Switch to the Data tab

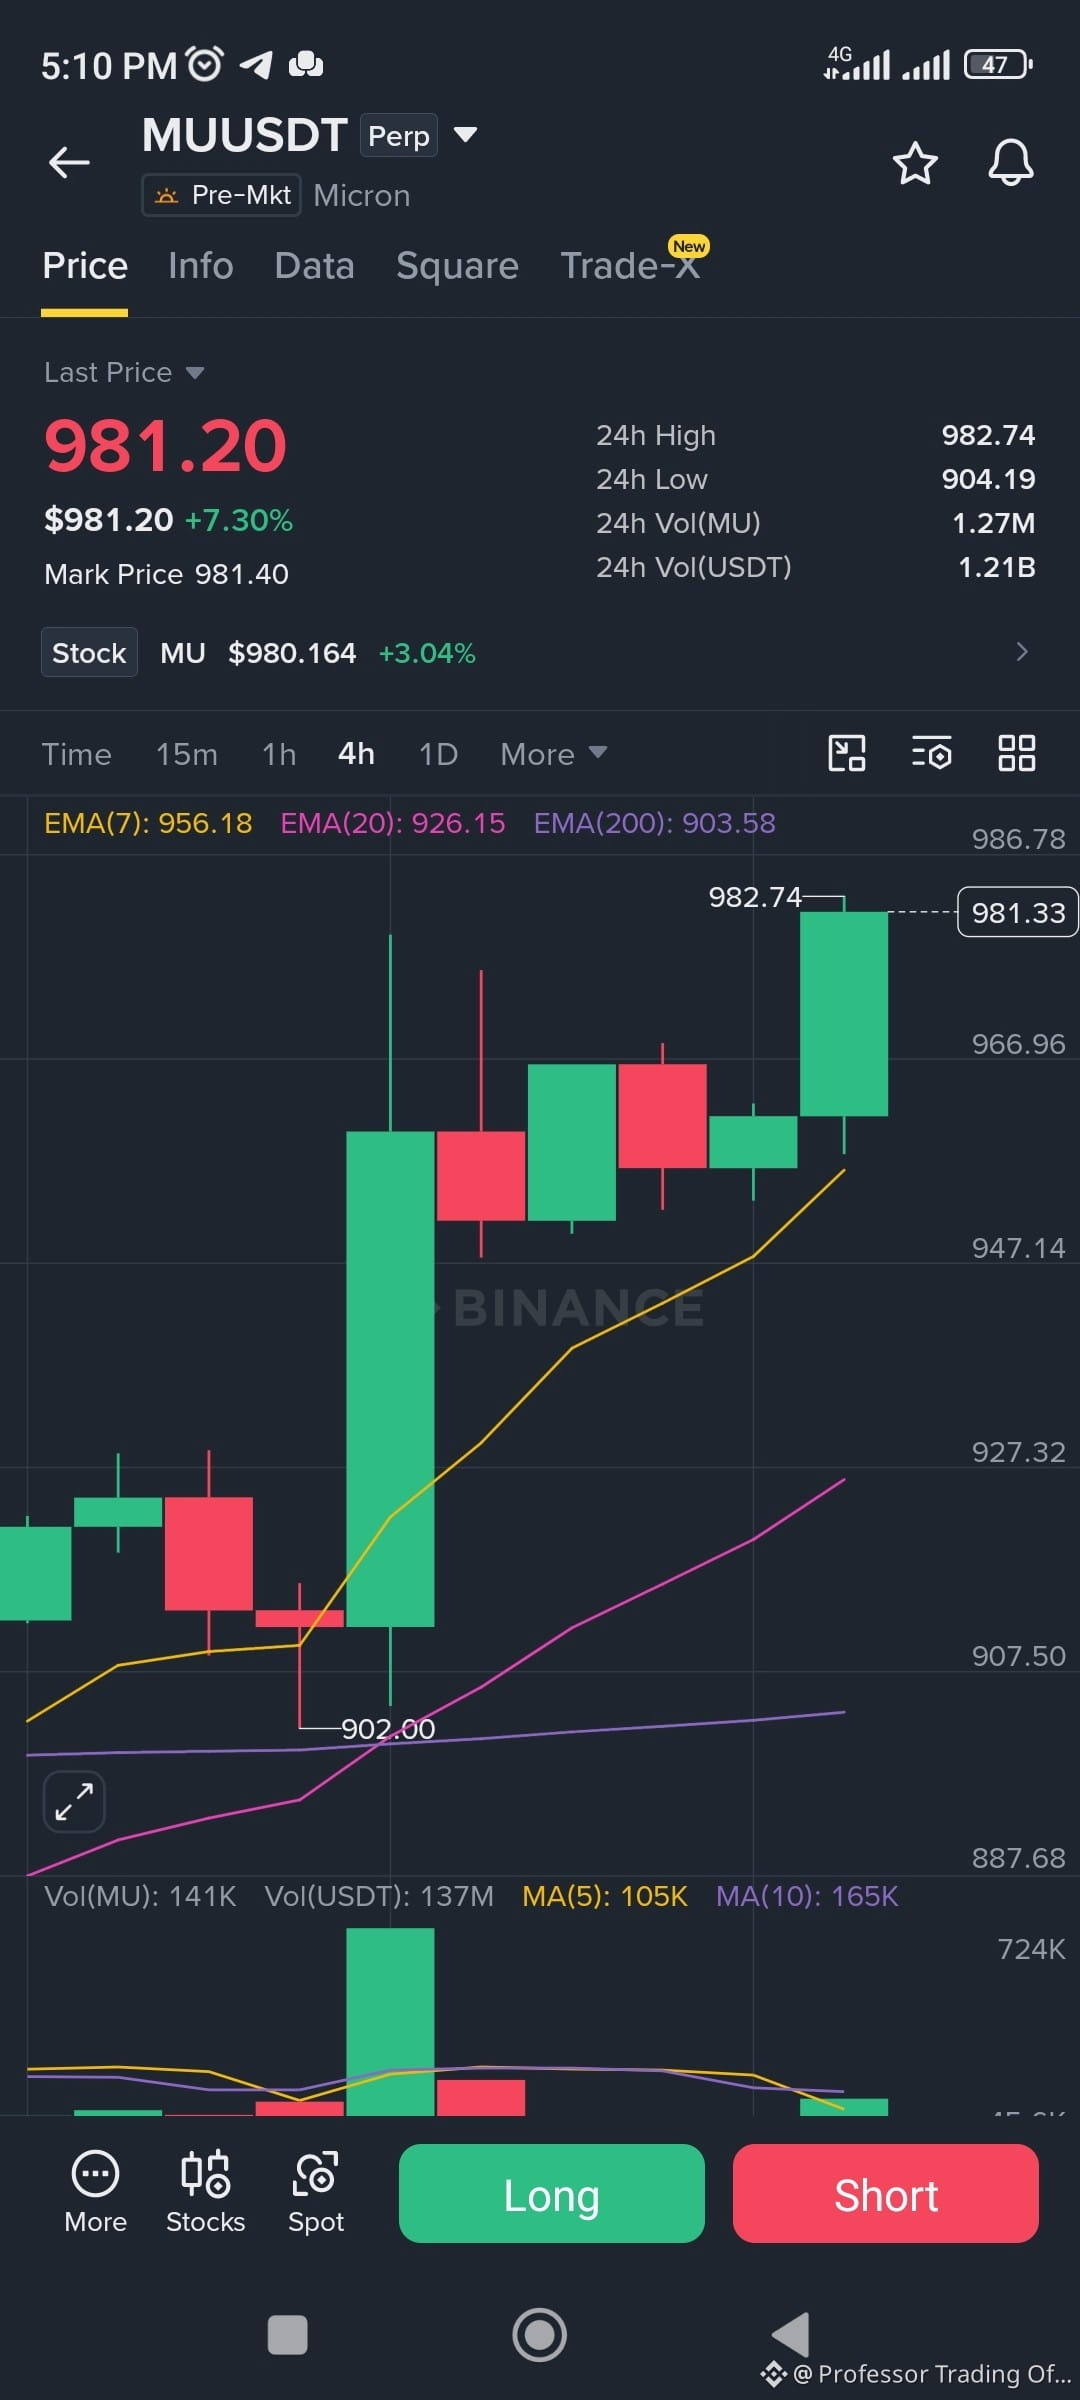(x=315, y=266)
